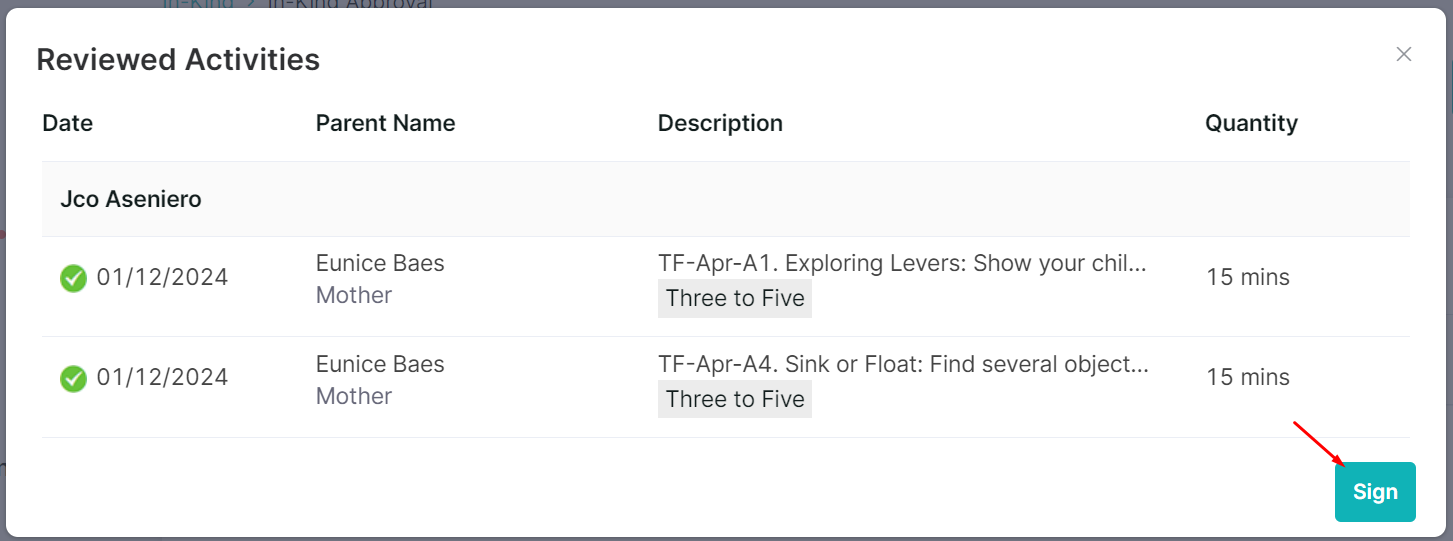Select the Parent Name column header

point(385,123)
